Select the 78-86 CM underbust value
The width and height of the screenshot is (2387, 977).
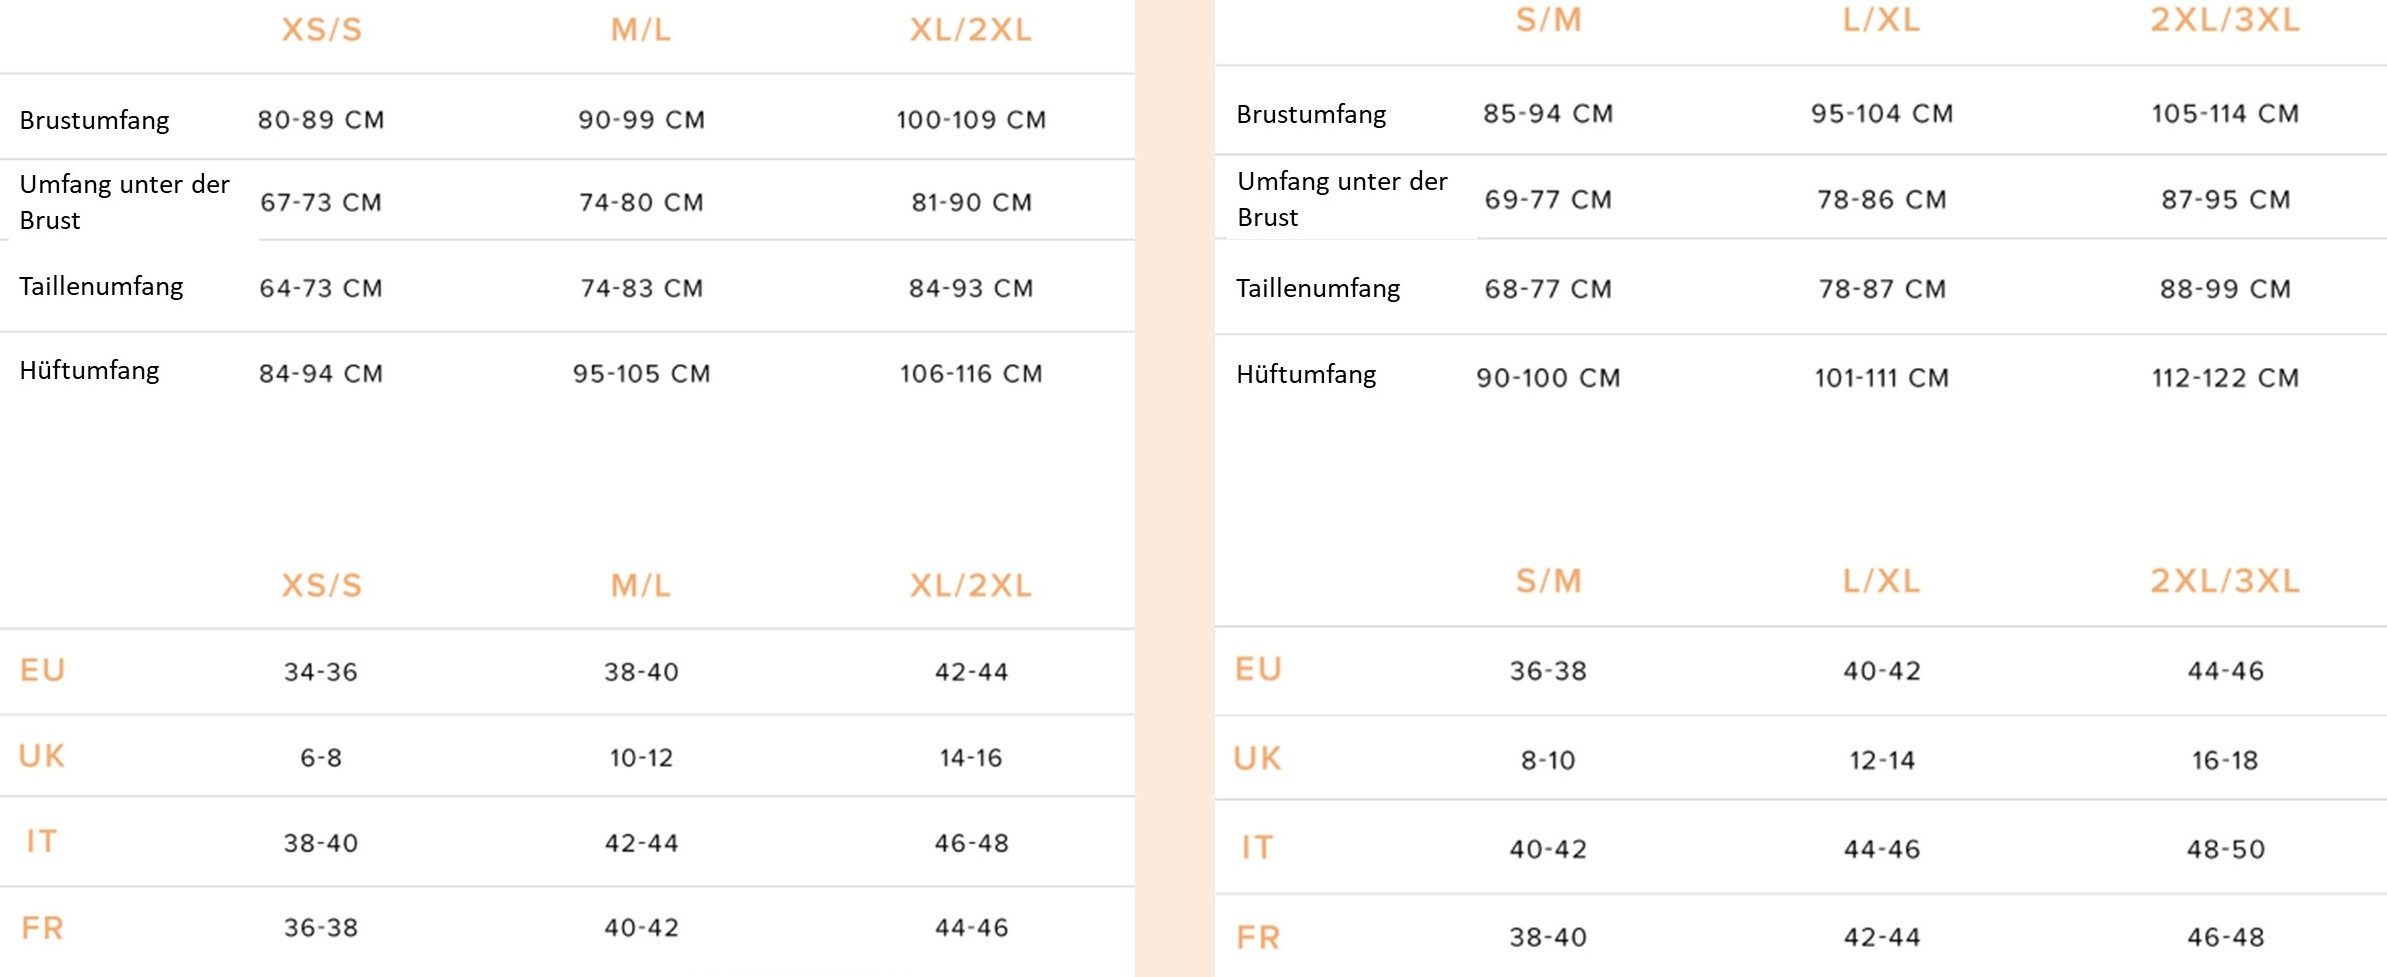(1881, 200)
